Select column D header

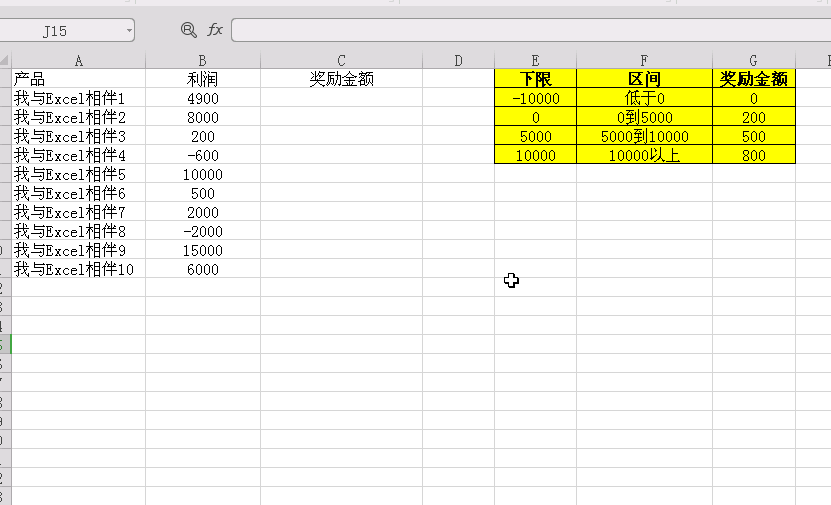tap(458, 60)
